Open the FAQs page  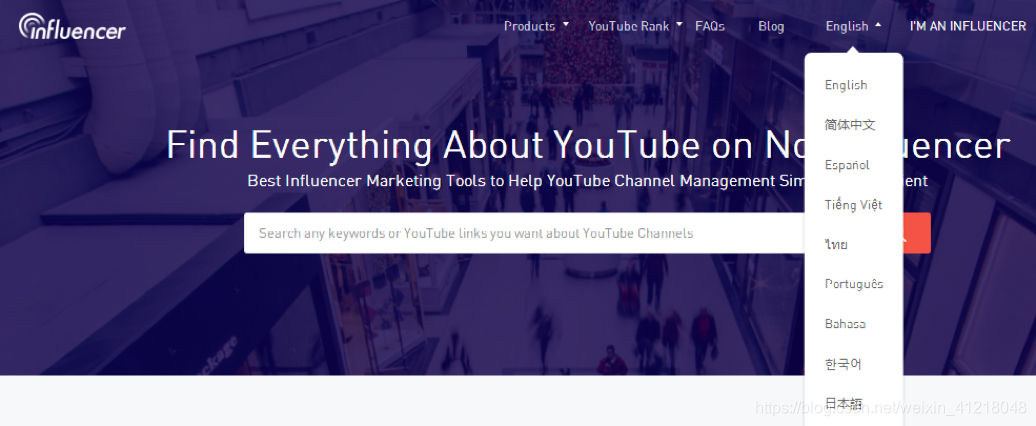pyautogui.click(x=710, y=26)
